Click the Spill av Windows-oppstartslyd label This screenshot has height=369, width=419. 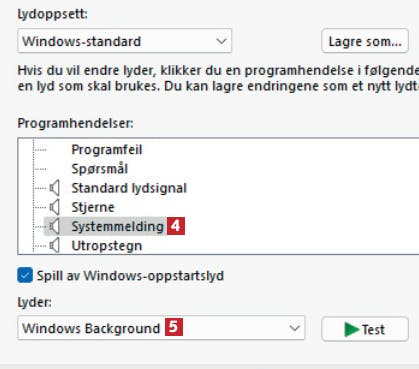pyautogui.click(x=130, y=276)
